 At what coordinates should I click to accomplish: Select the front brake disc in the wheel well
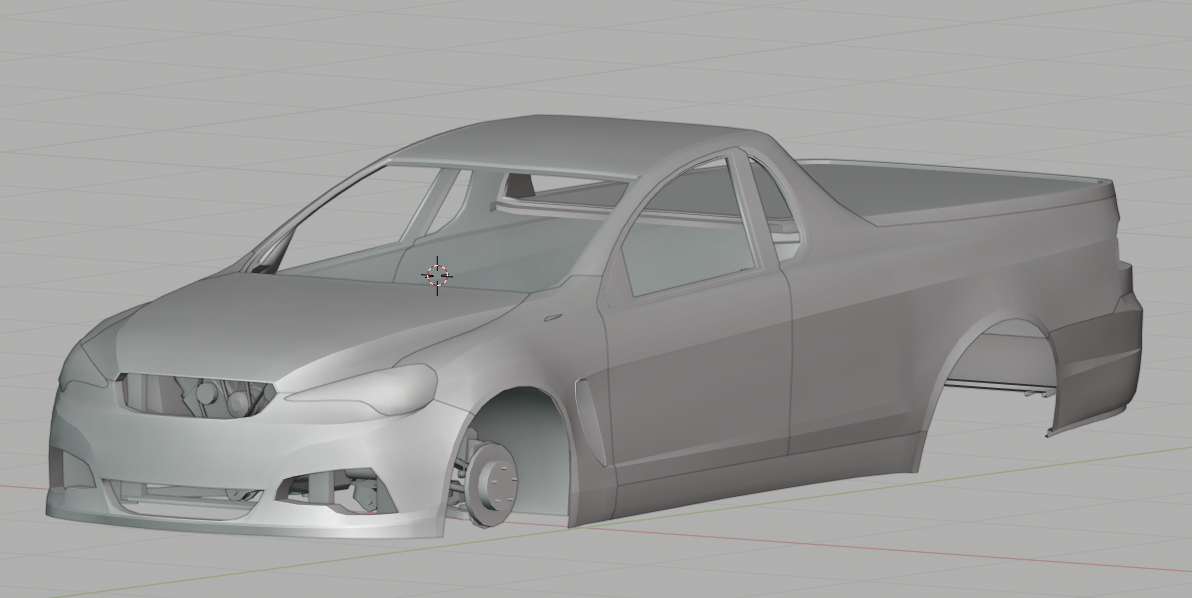coord(492,483)
